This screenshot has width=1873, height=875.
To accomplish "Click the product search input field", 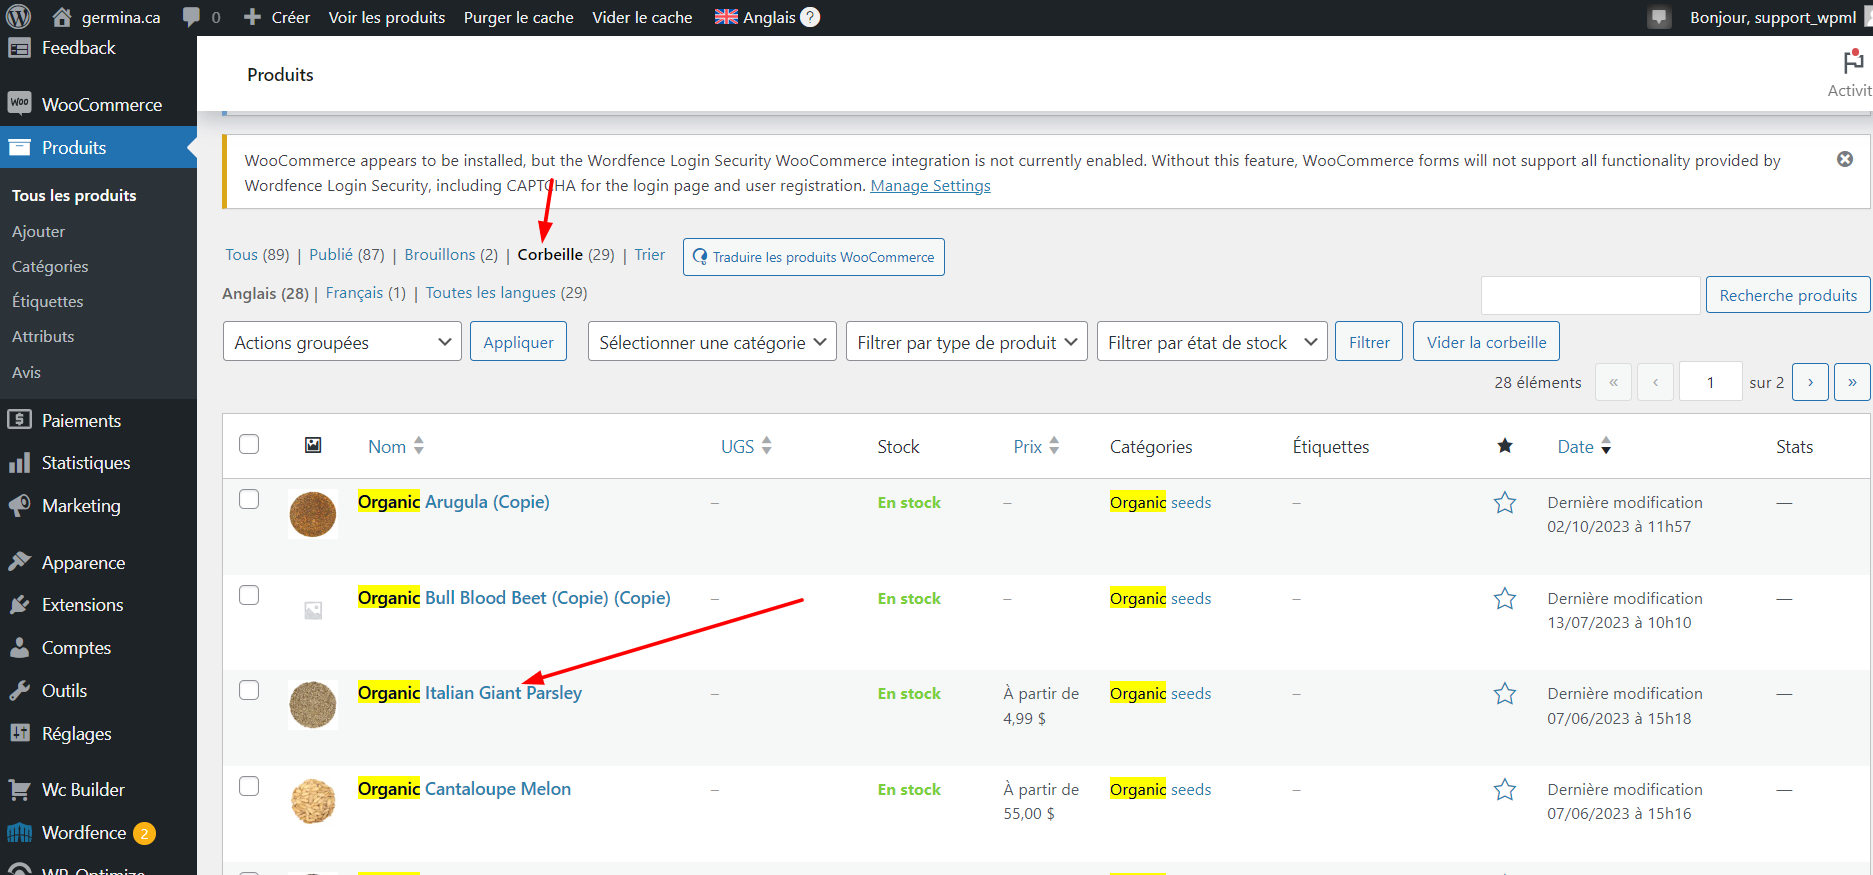I will (1590, 295).
